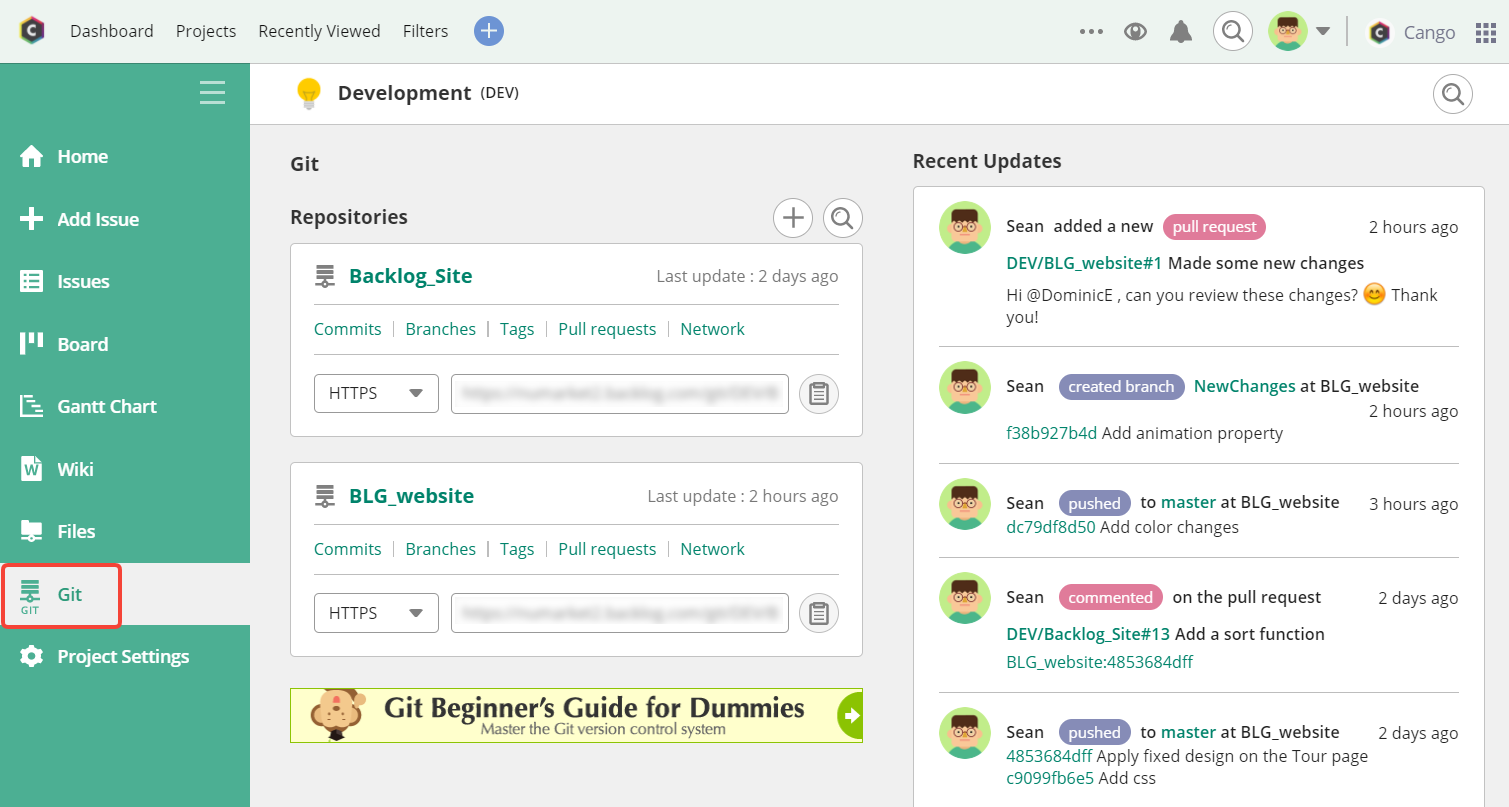Image resolution: width=1509 pixels, height=807 pixels.
Task: Open Gantt Chart in the sidebar
Action: [106, 407]
